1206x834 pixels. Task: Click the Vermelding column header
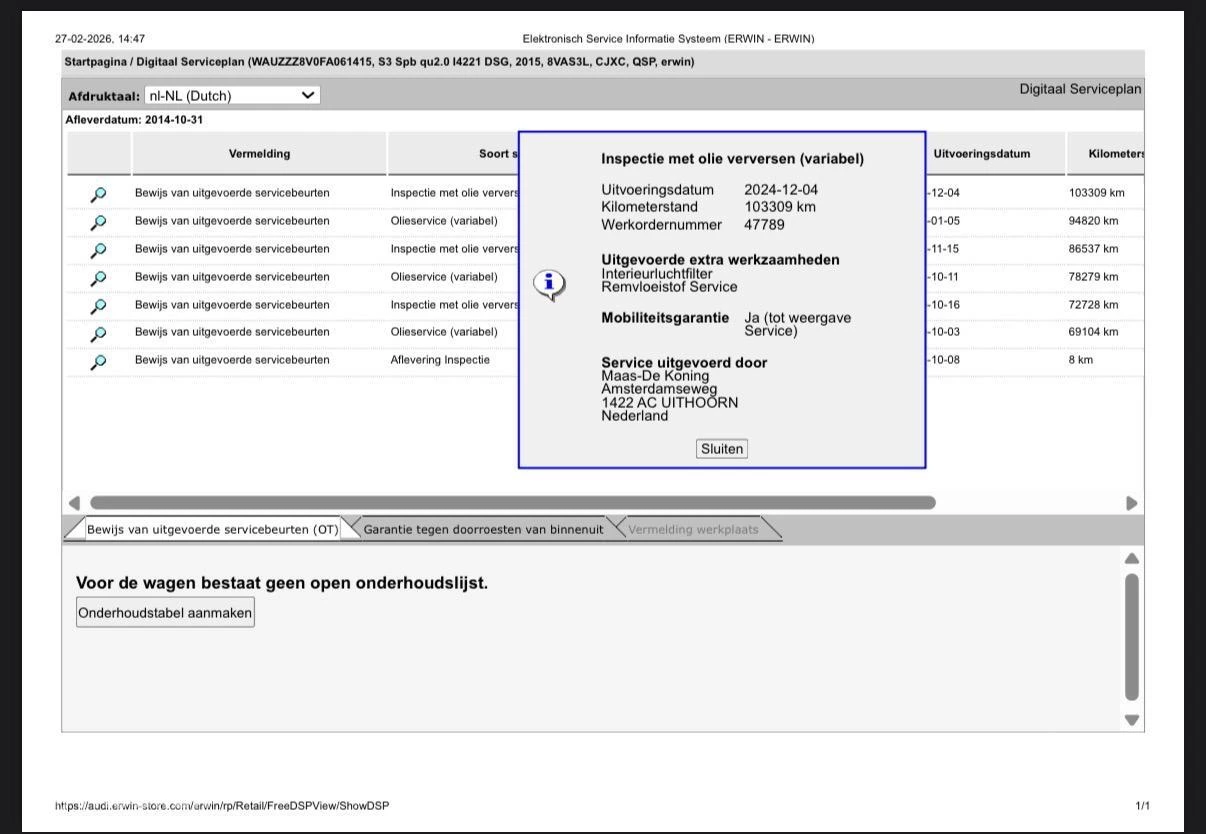(259, 154)
